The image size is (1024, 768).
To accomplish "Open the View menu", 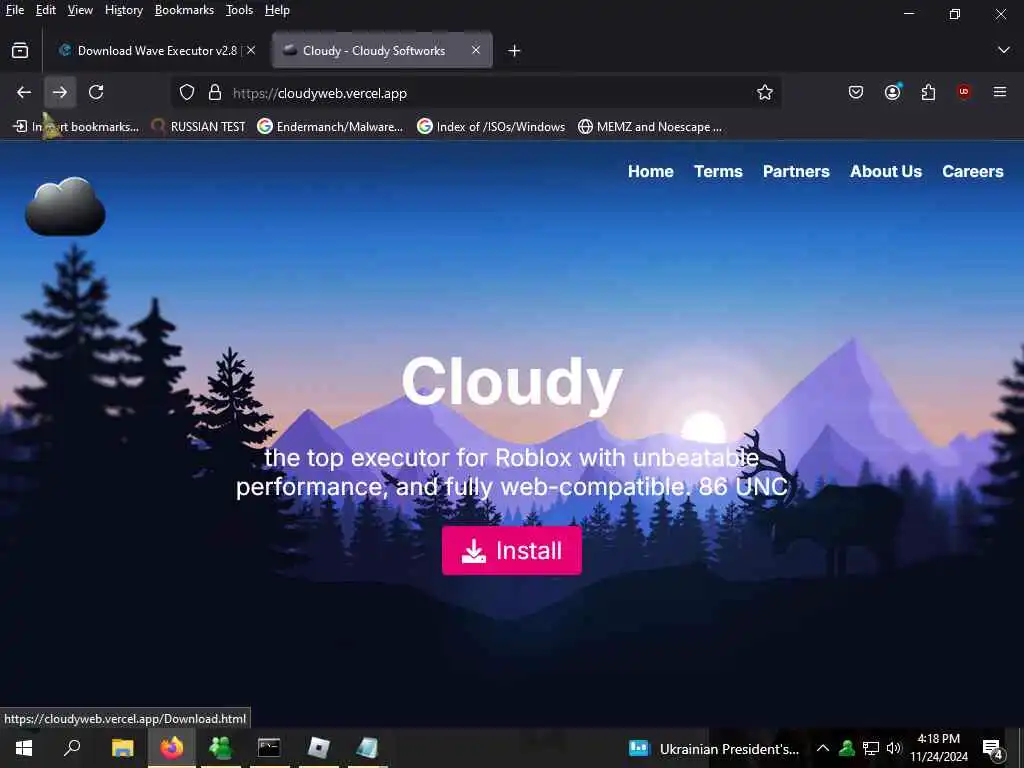I will (80, 10).
